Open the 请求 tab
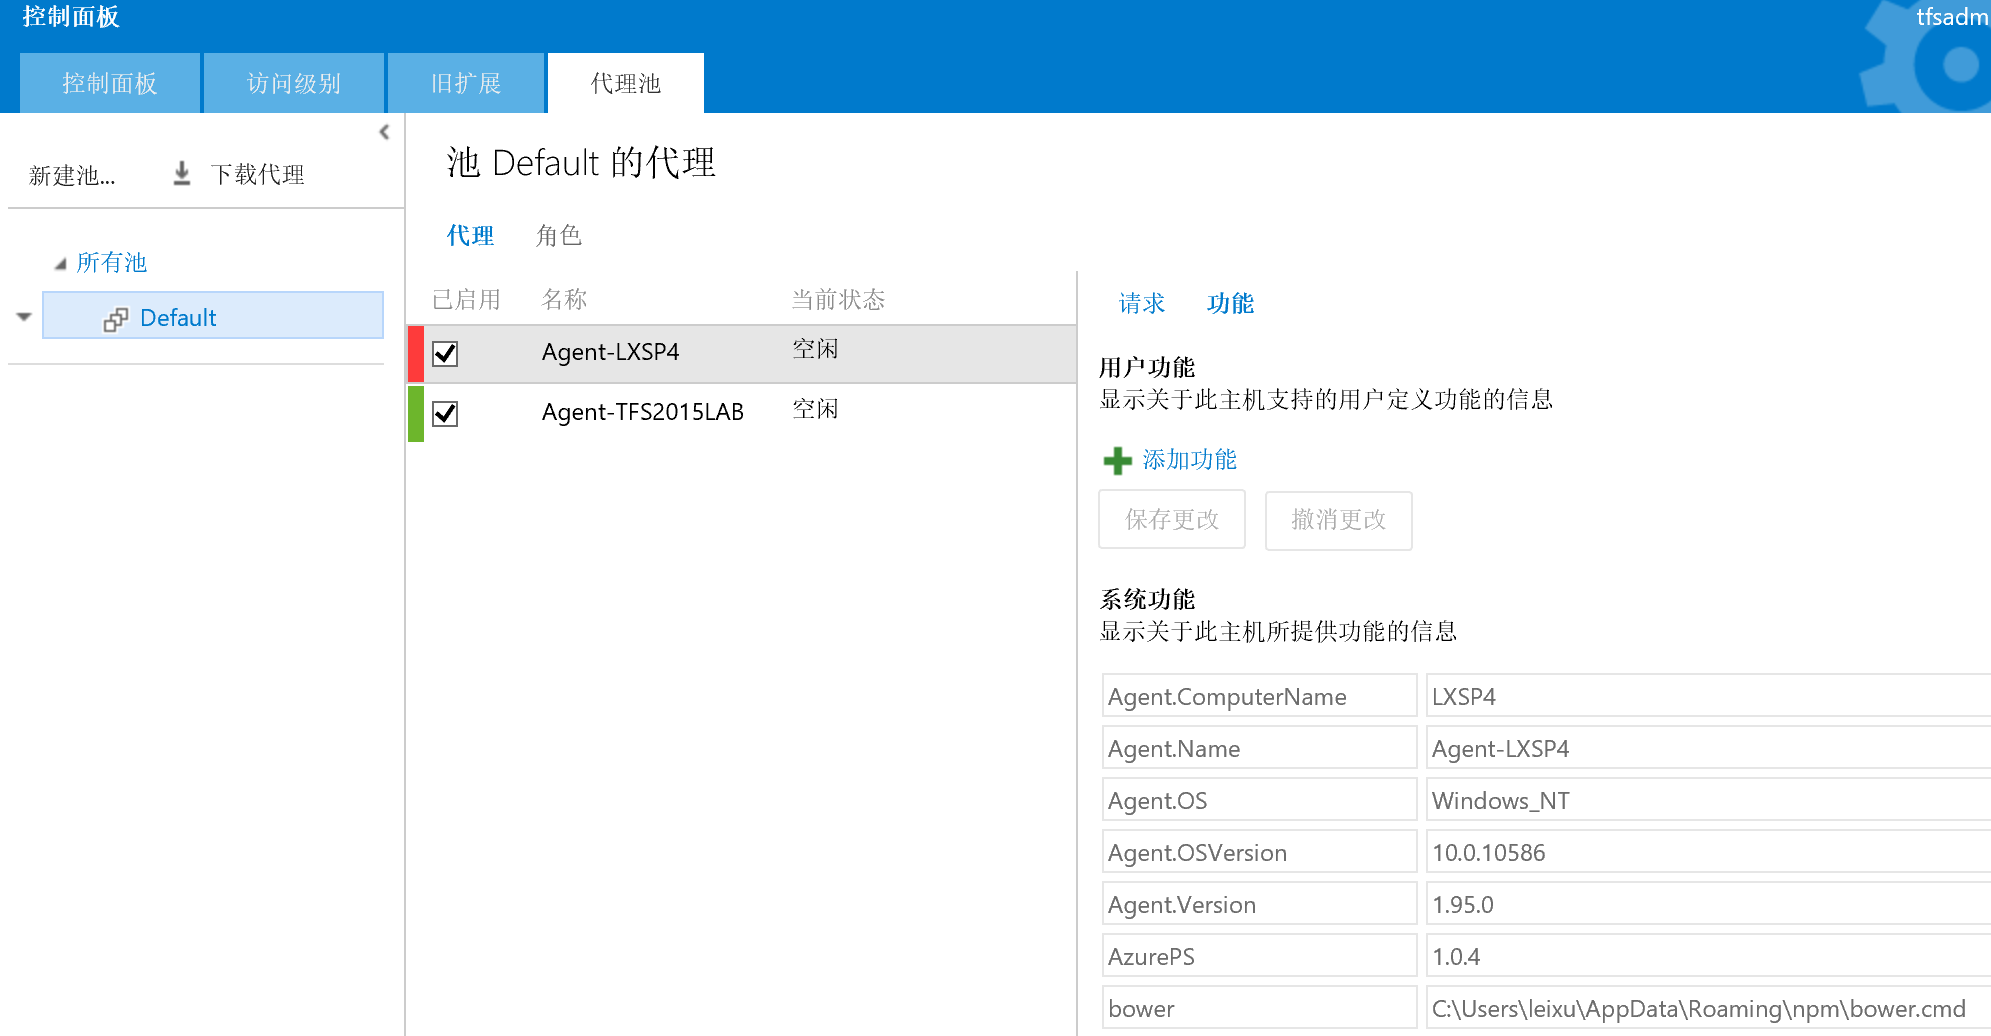Screen dimensions: 1991x1036 tap(1142, 304)
